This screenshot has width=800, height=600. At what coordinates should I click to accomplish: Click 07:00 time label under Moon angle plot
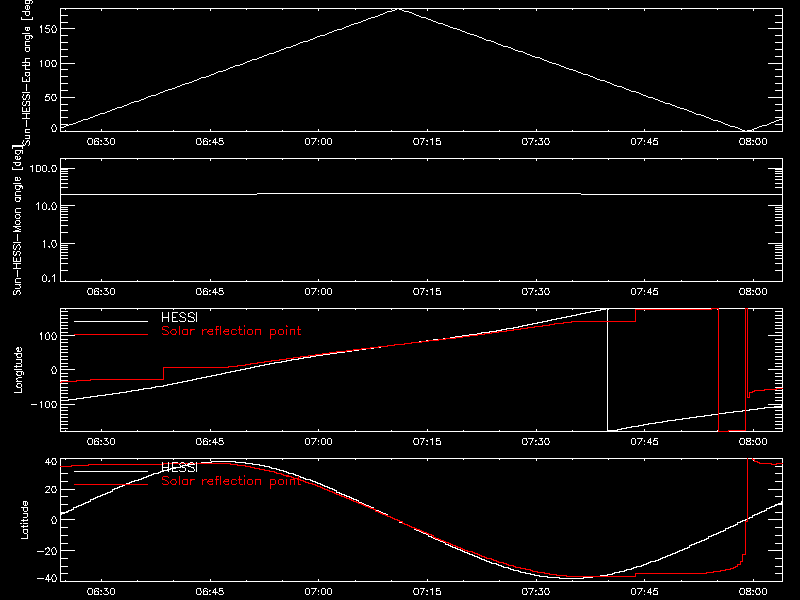[318, 292]
